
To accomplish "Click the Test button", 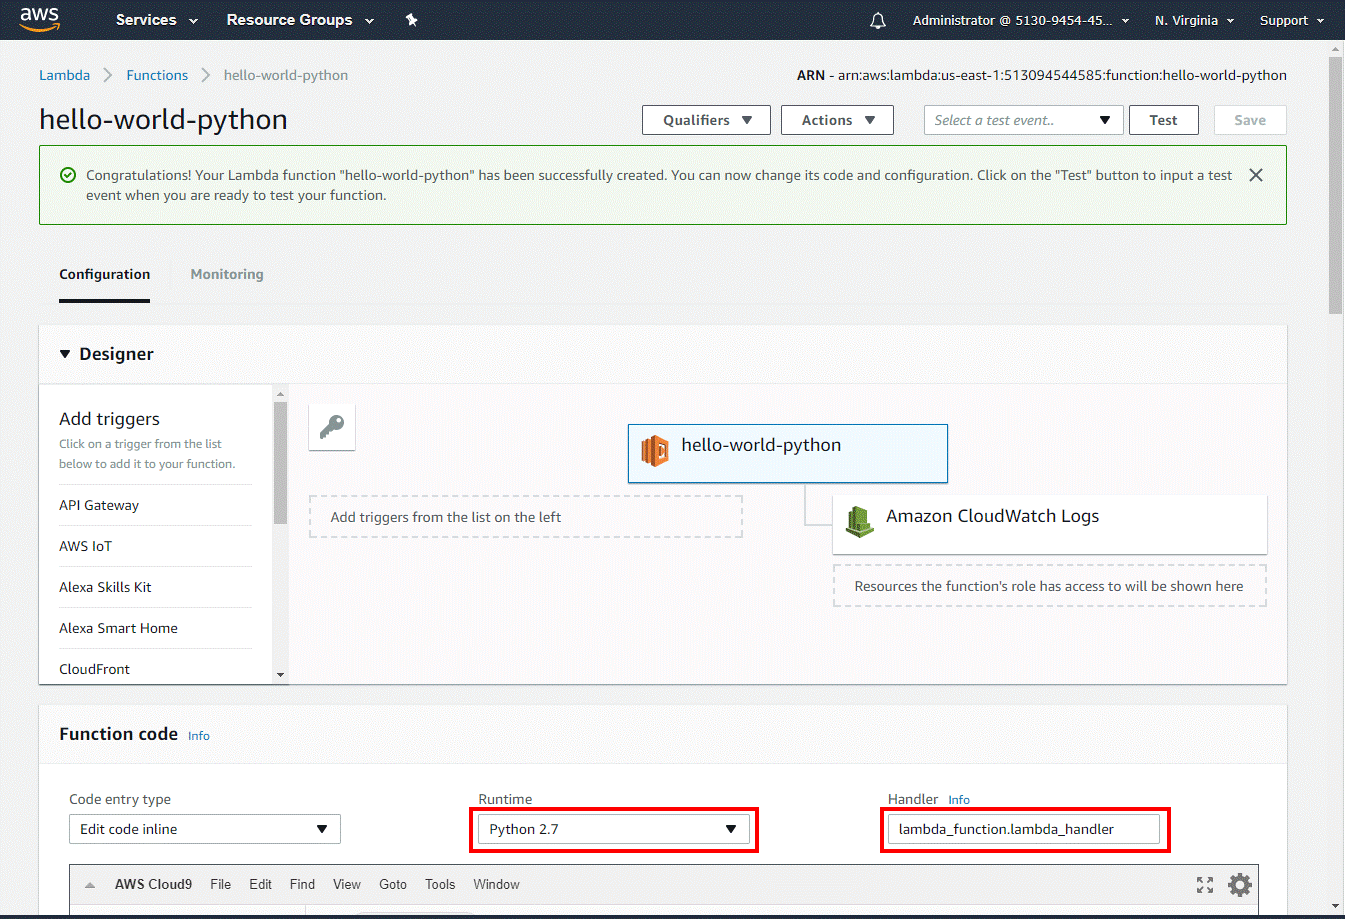I will click(1163, 120).
